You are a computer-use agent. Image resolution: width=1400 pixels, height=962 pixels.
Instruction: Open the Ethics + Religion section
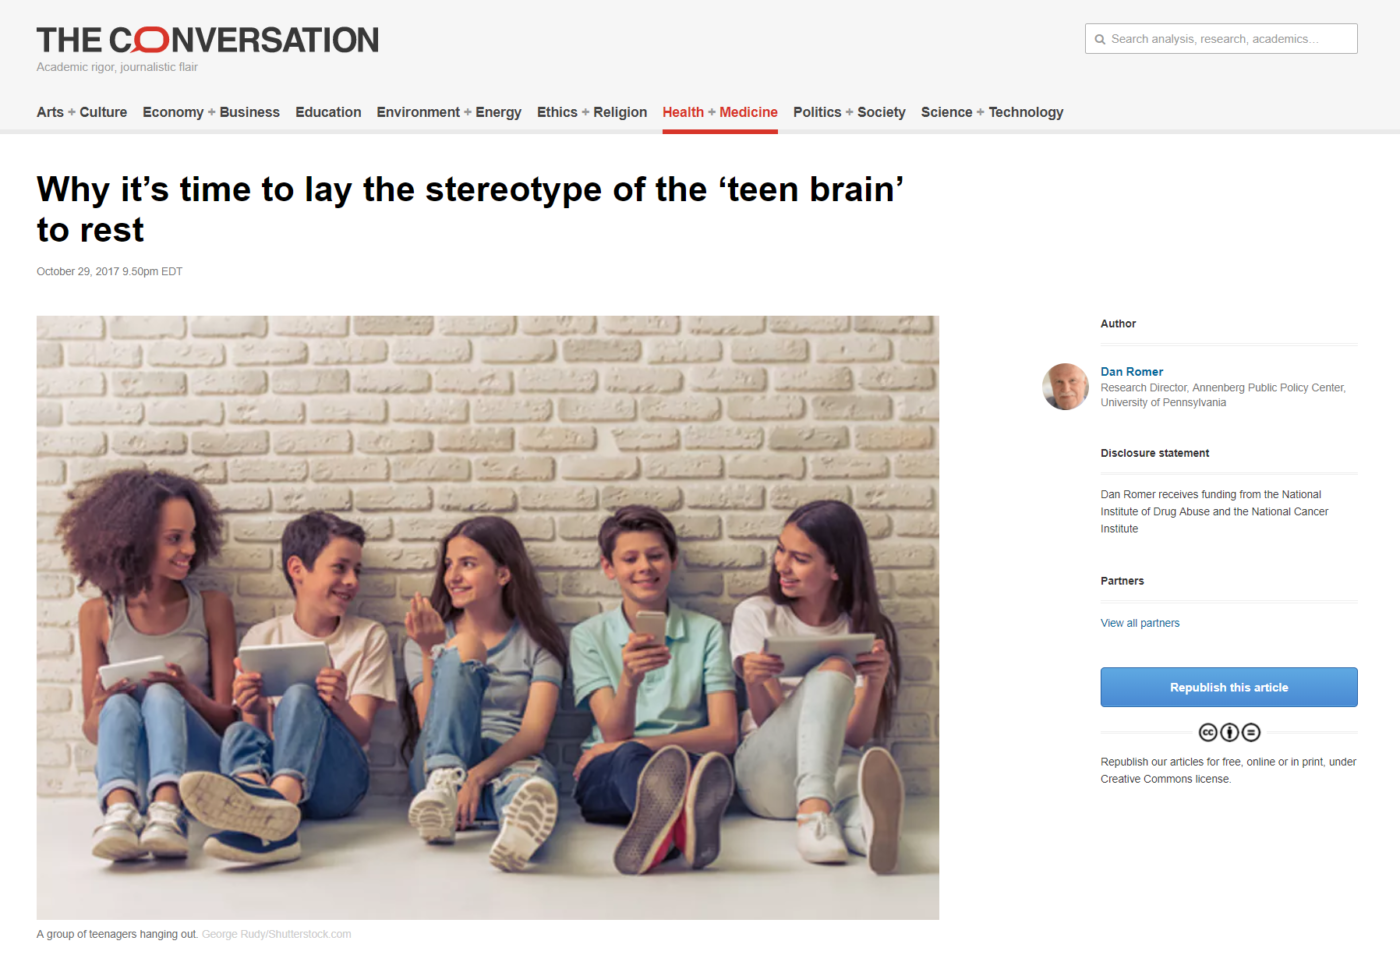click(591, 112)
